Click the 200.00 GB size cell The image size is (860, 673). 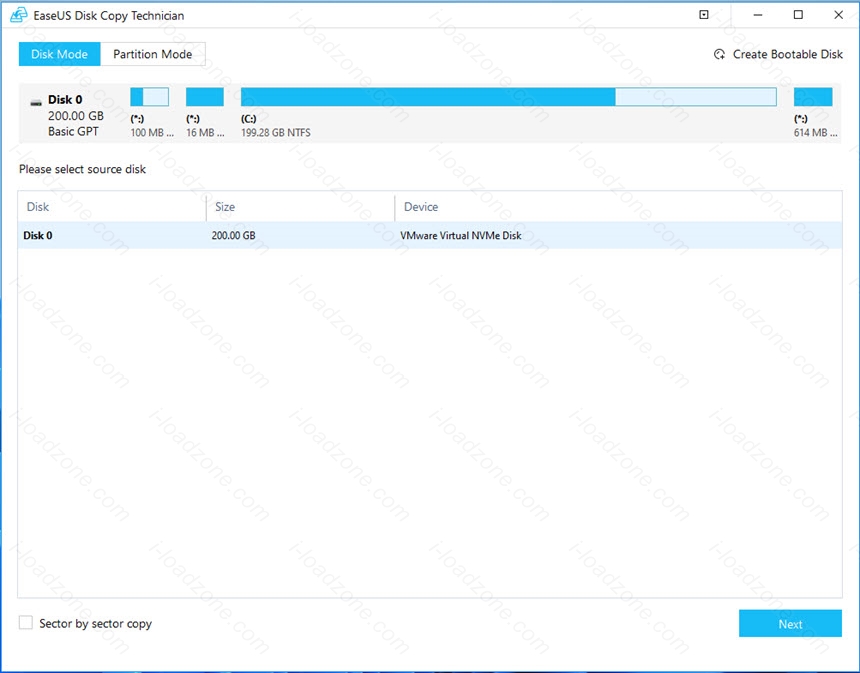point(234,235)
